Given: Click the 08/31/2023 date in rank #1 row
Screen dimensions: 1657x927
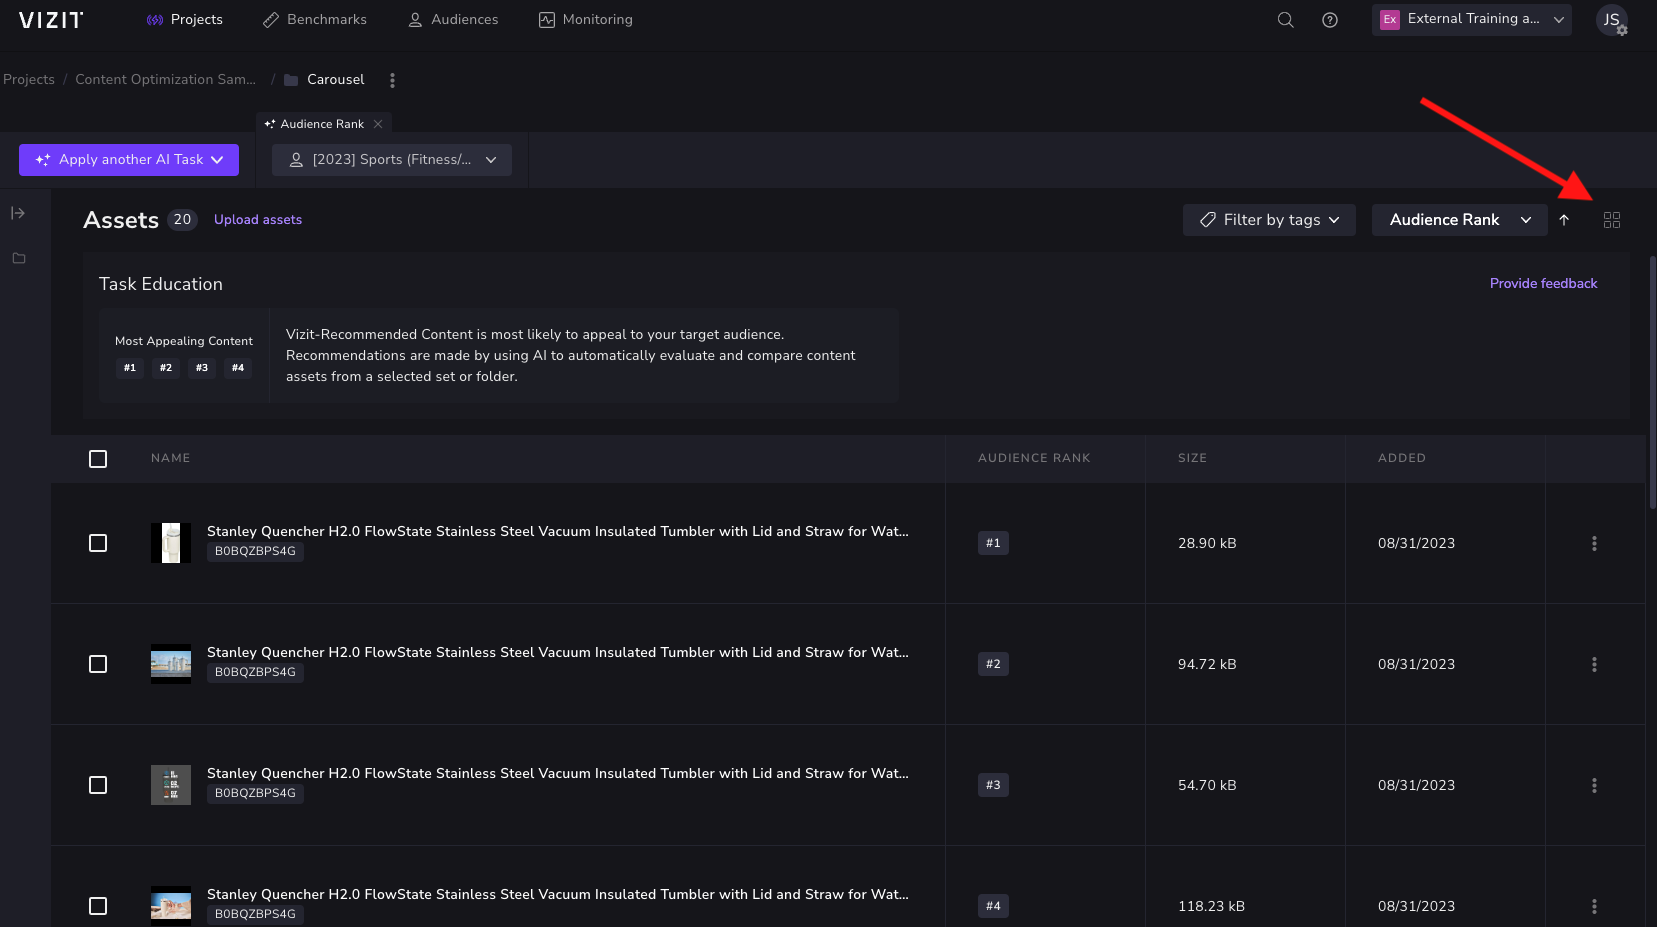Looking at the screenshot, I should tap(1416, 543).
